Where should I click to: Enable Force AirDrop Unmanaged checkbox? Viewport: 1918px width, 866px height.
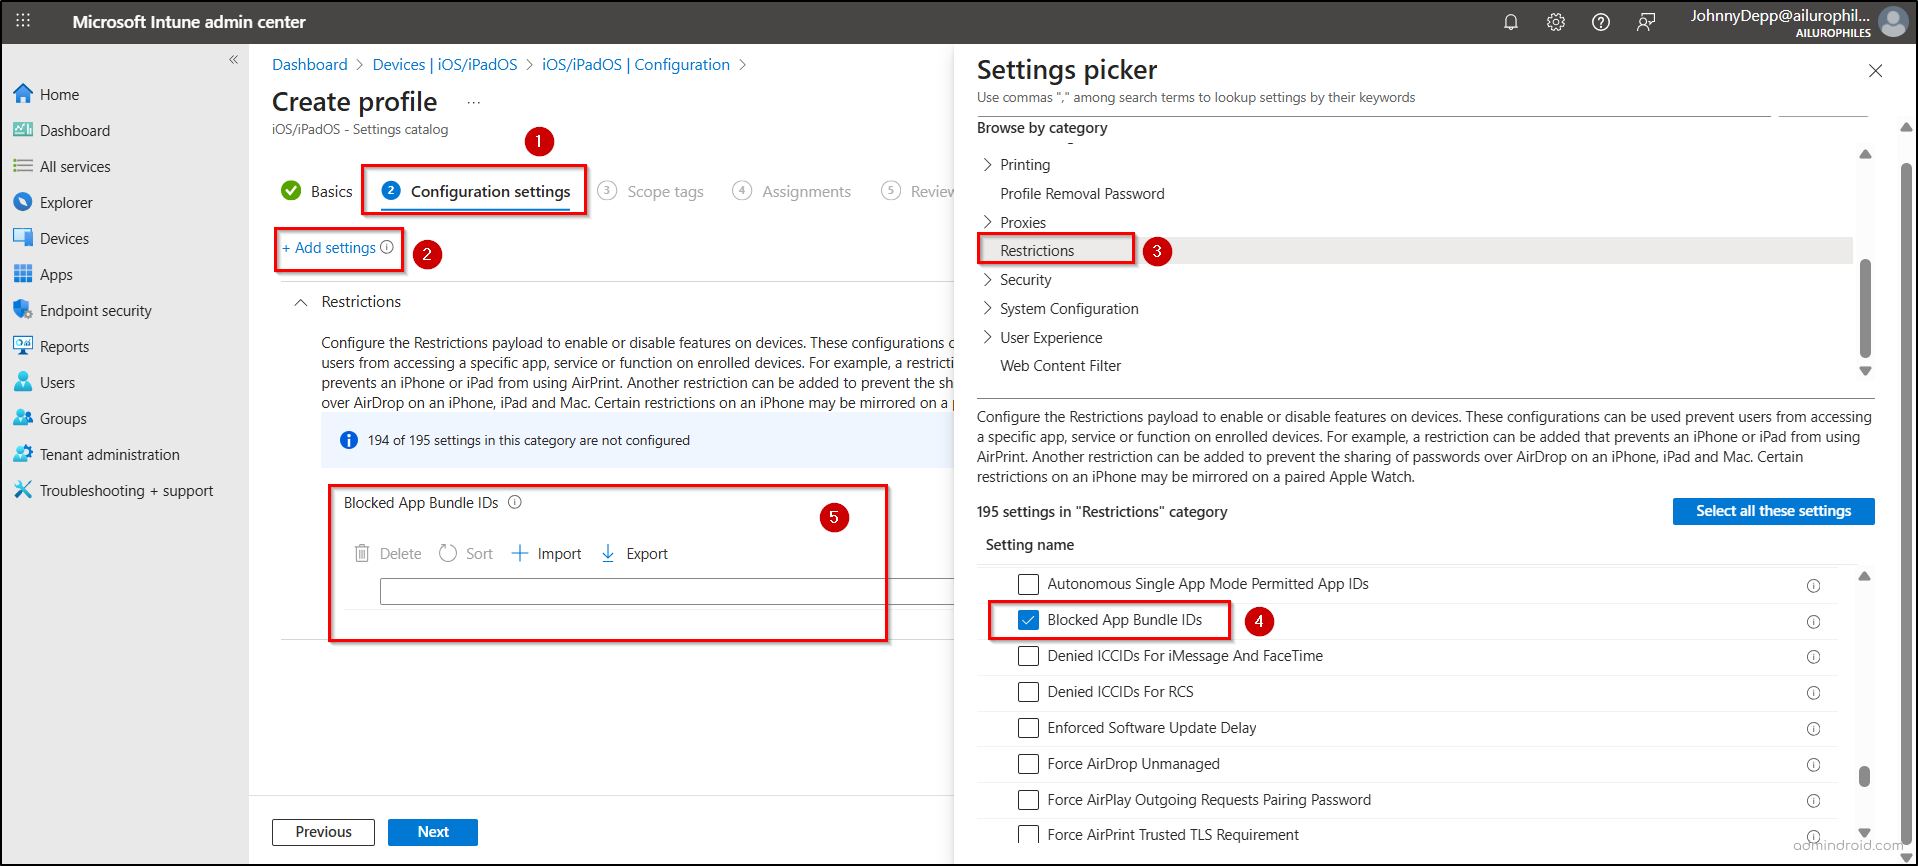(1028, 764)
